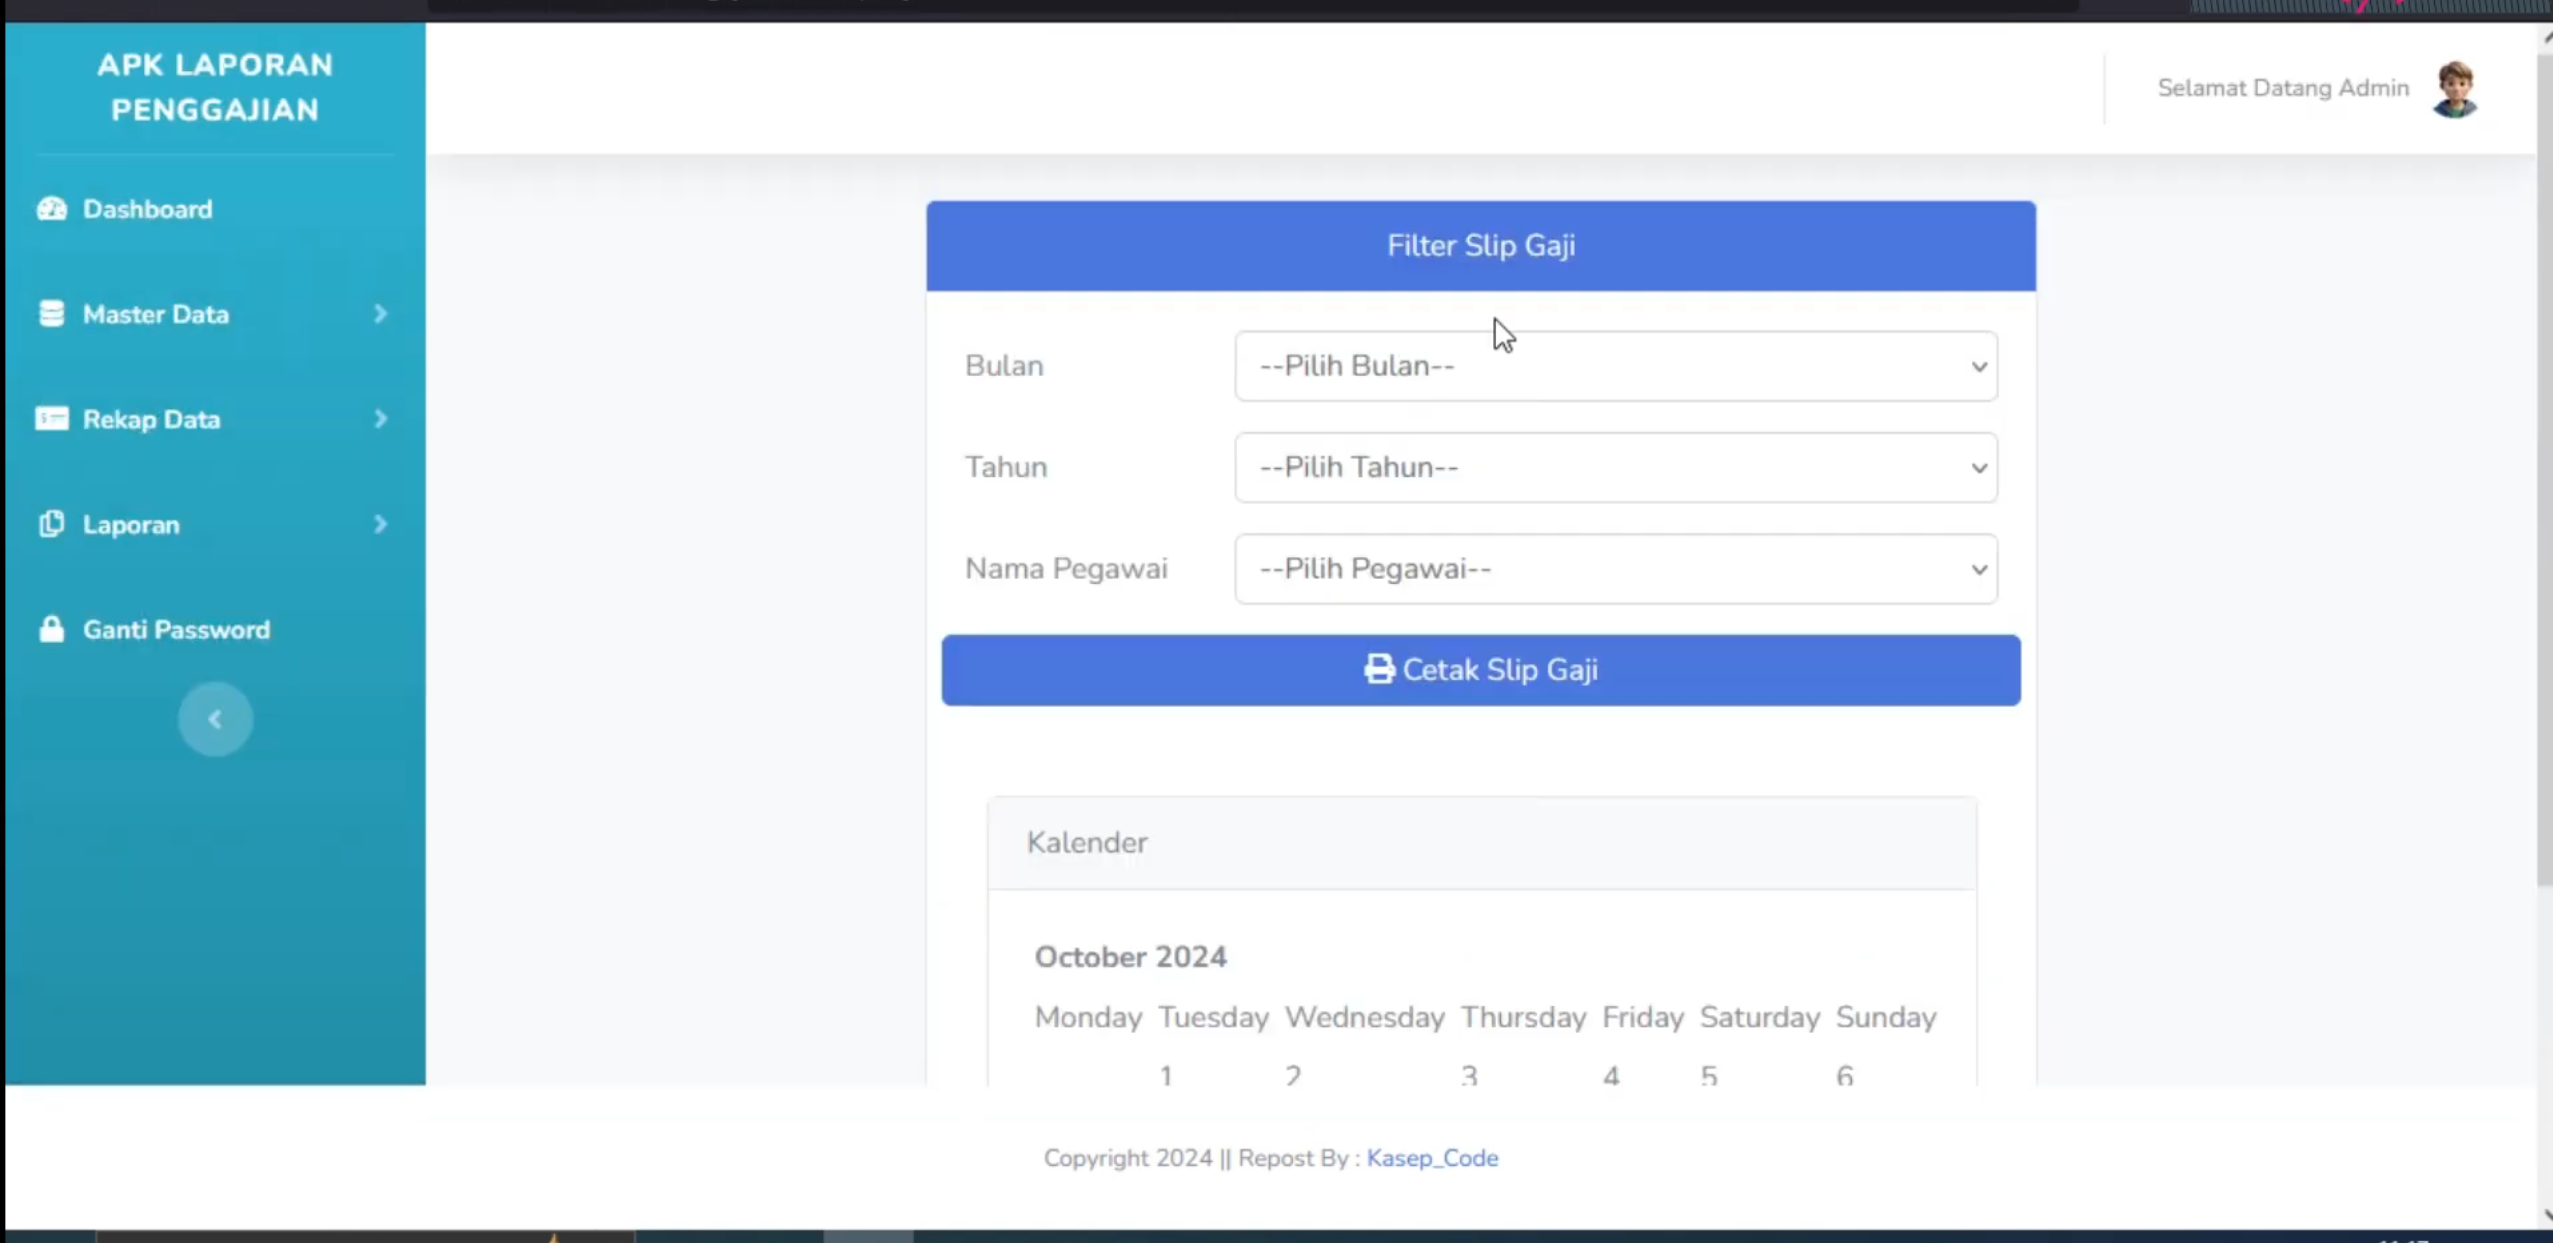Click the Rekap Data card icon
This screenshot has width=2553, height=1243.
click(x=52, y=418)
